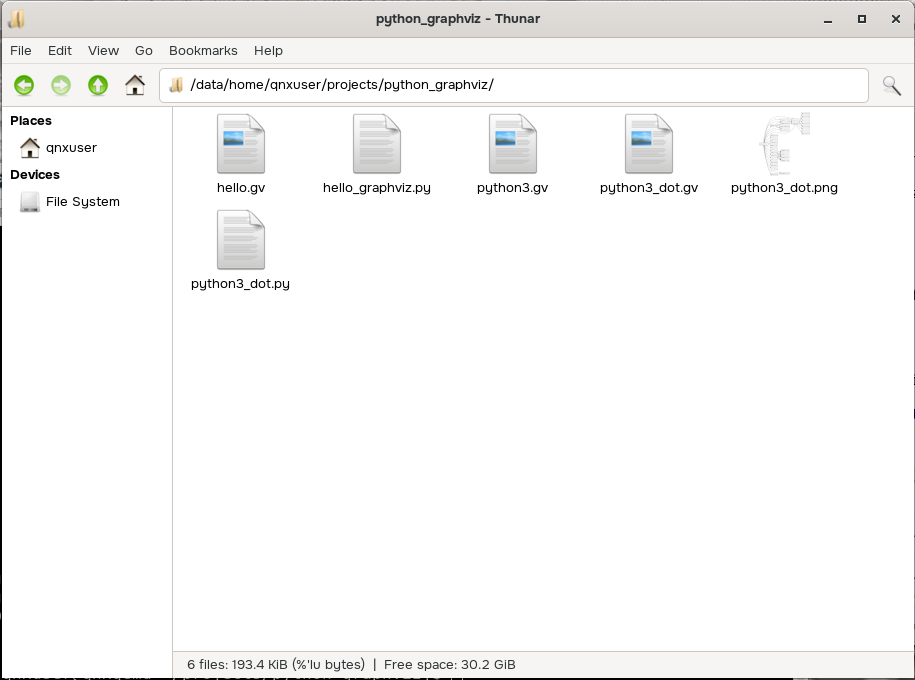Open the File menu
This screenshot has width=915, height=680.
tap(21, 50)
